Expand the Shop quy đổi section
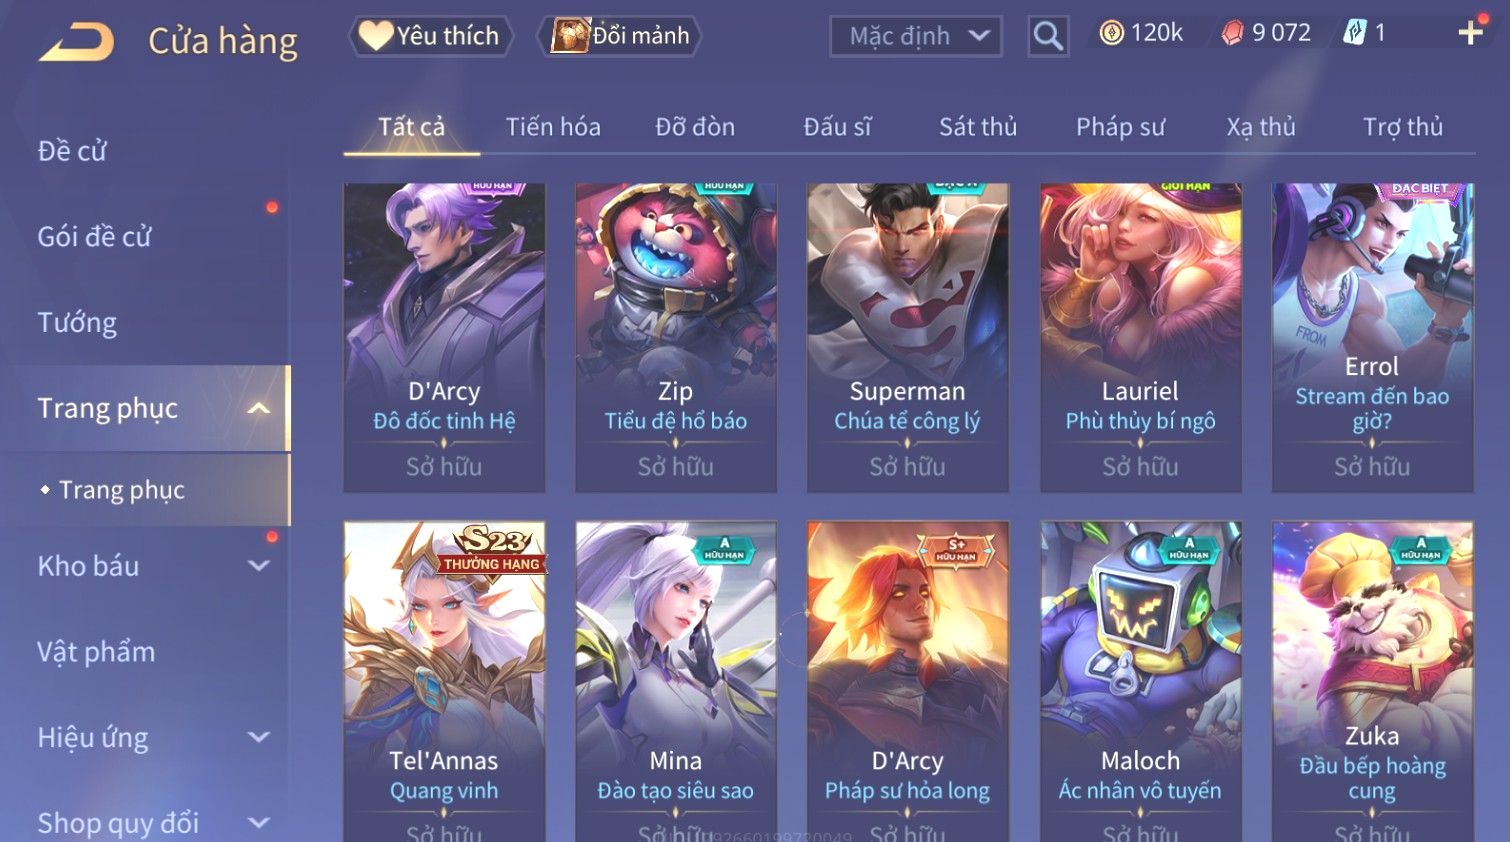Viewport: 1510px width, 842px height. pos(259,823)
